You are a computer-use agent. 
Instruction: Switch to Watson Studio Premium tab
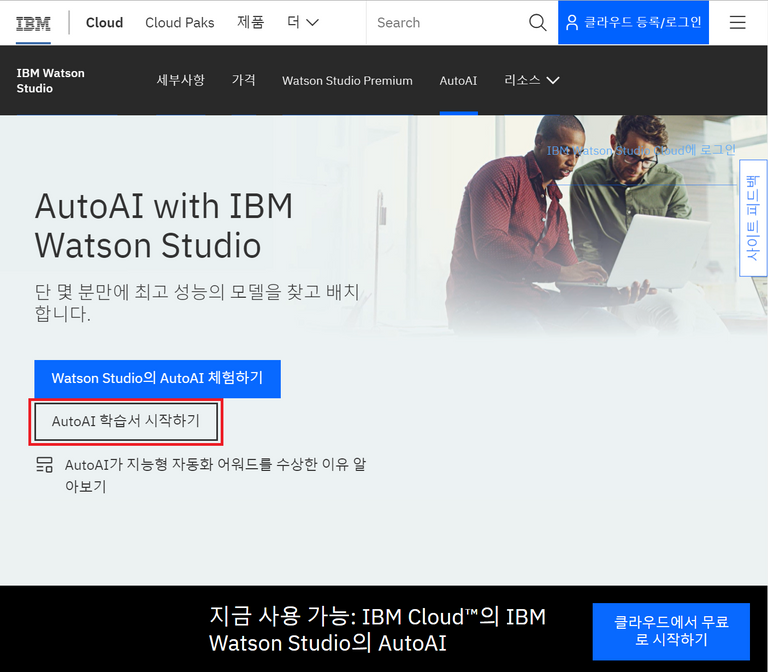(x=347, y=81)
